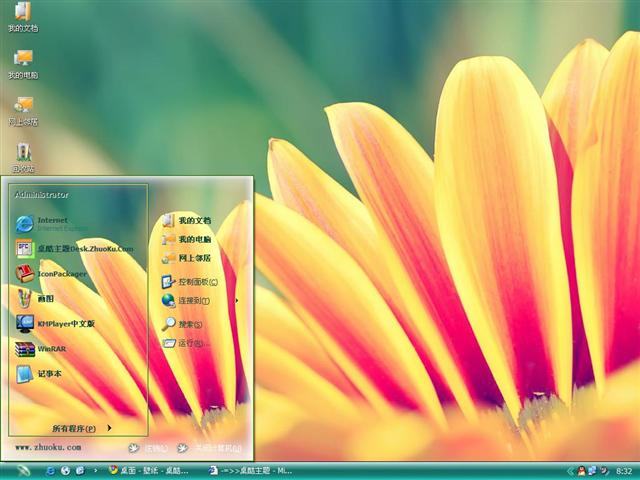Click the 注销(L) log off button

pyautogui.click(x=148, y=448)
